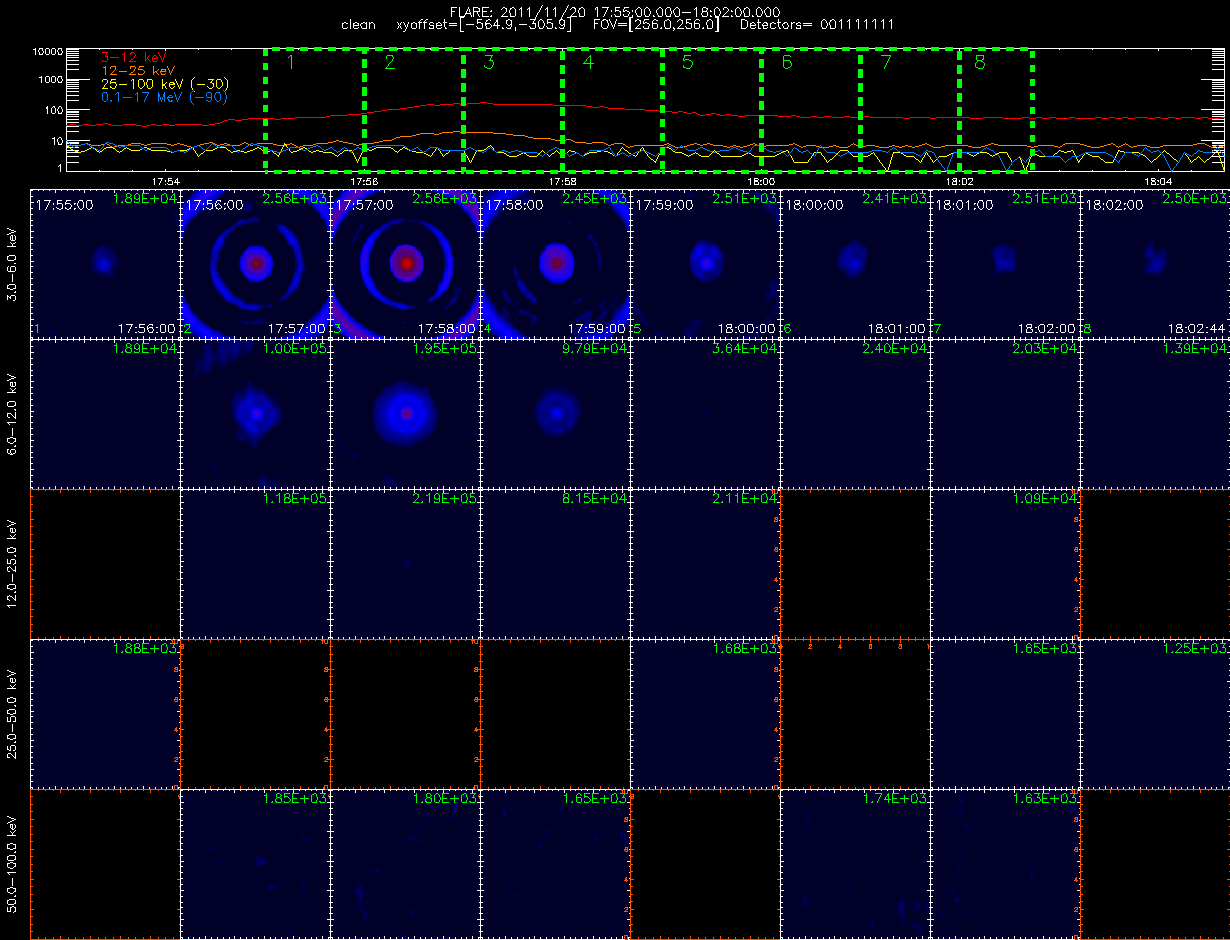1230x940 pixels.
Task: Click the green peak value 1.68E+03
Action: pos(745,648)
